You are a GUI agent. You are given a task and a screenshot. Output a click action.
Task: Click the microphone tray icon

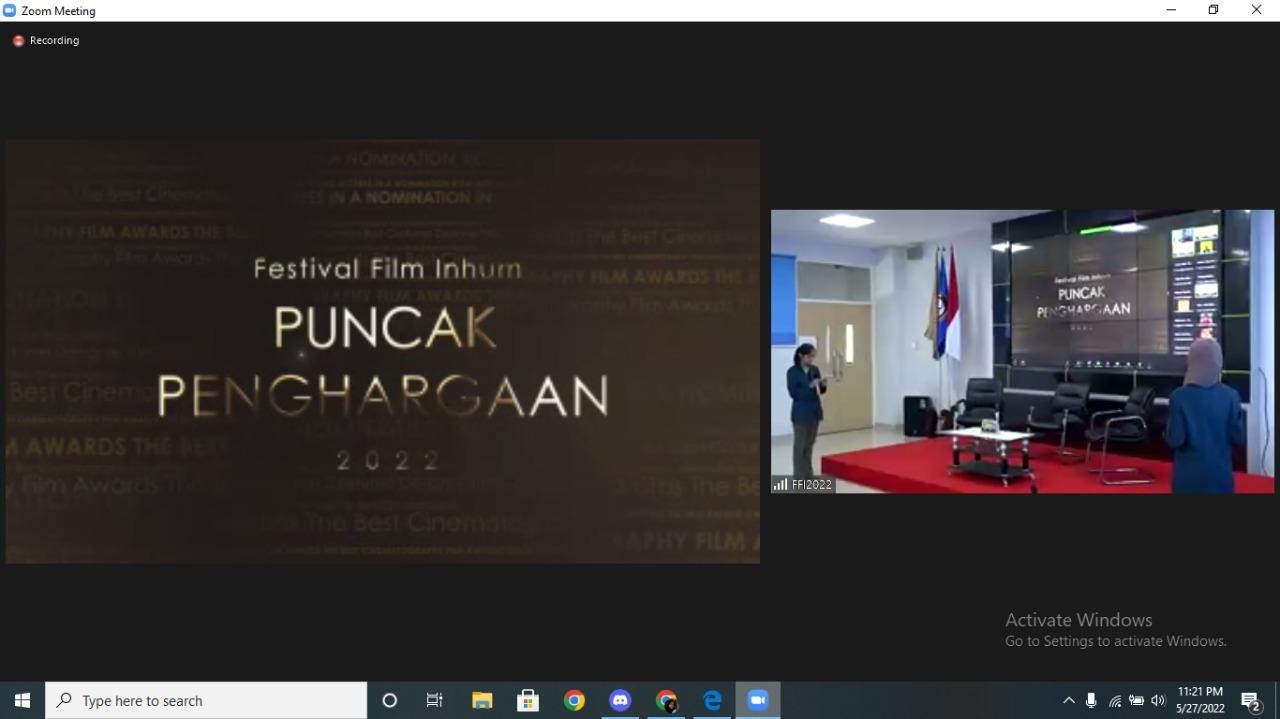tap(1091, 700)
